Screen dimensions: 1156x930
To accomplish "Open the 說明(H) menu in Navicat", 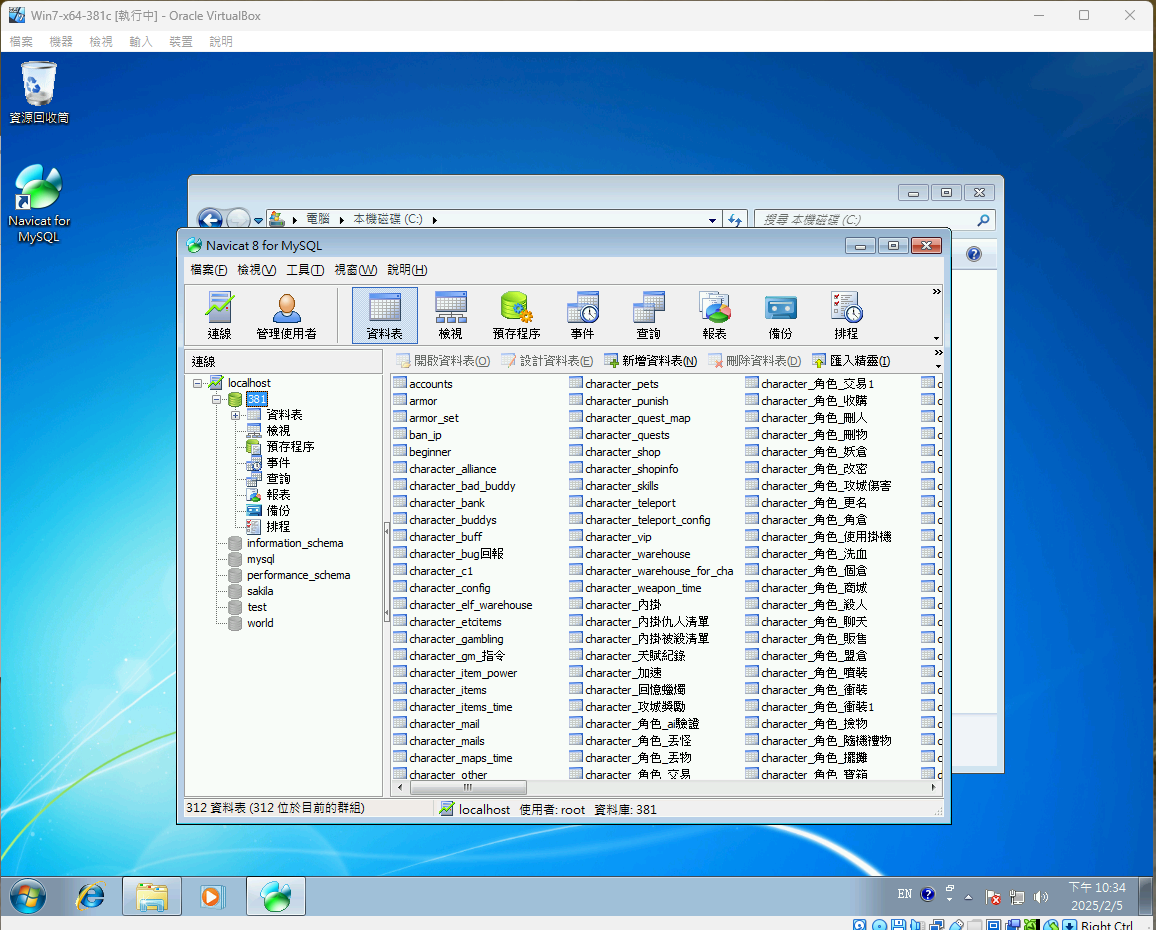I will pos(407,270).
